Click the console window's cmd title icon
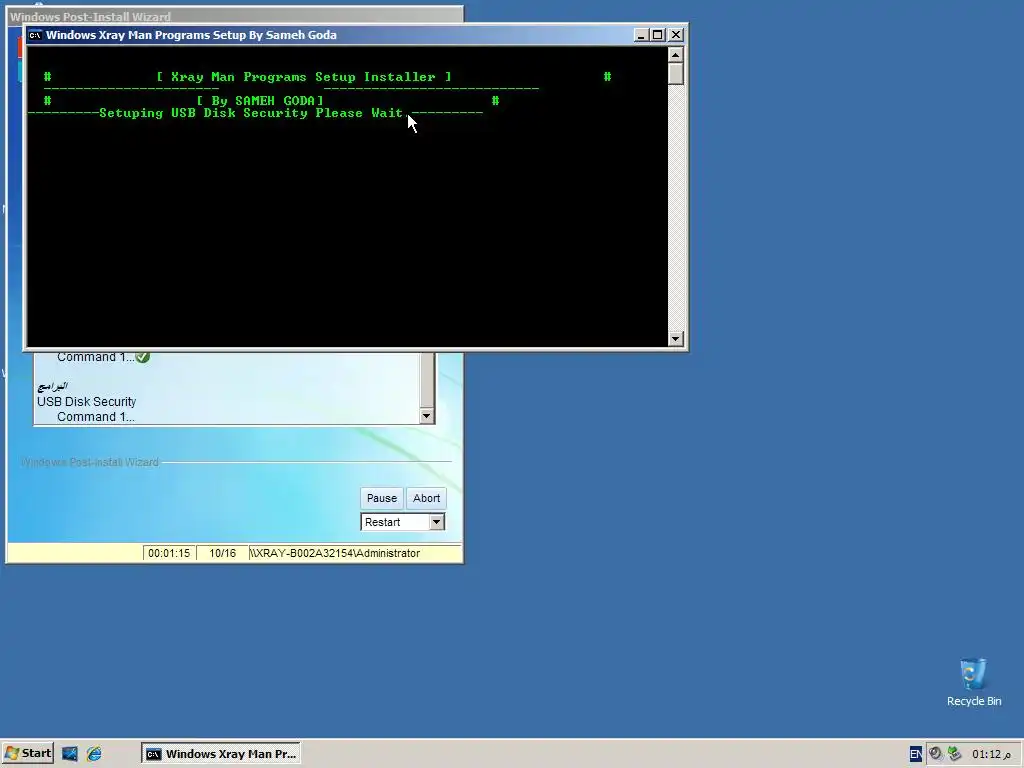Viewport: 1024px width, 768px height. click(x=35, y=35)
